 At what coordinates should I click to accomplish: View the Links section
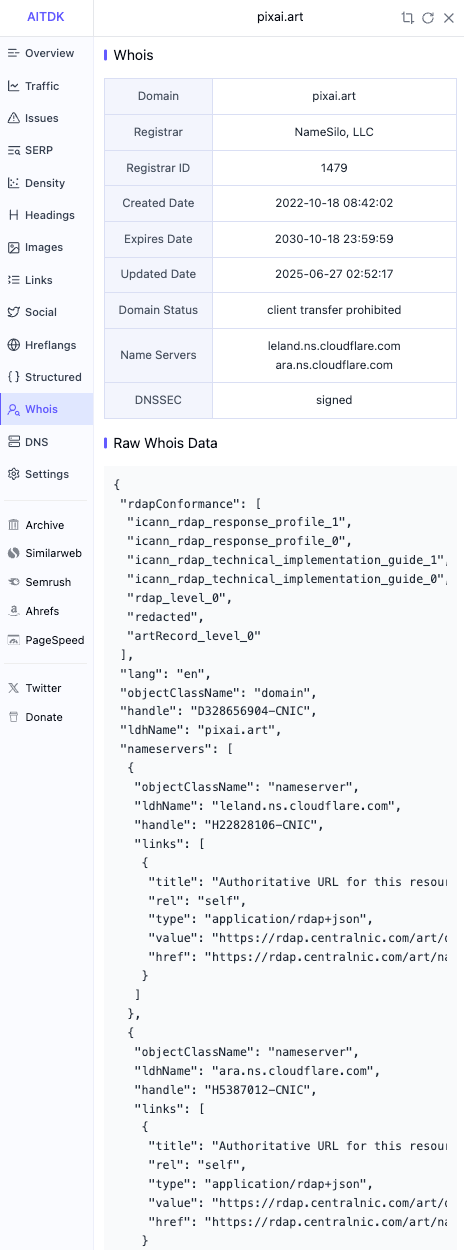(x=46, y=280)
